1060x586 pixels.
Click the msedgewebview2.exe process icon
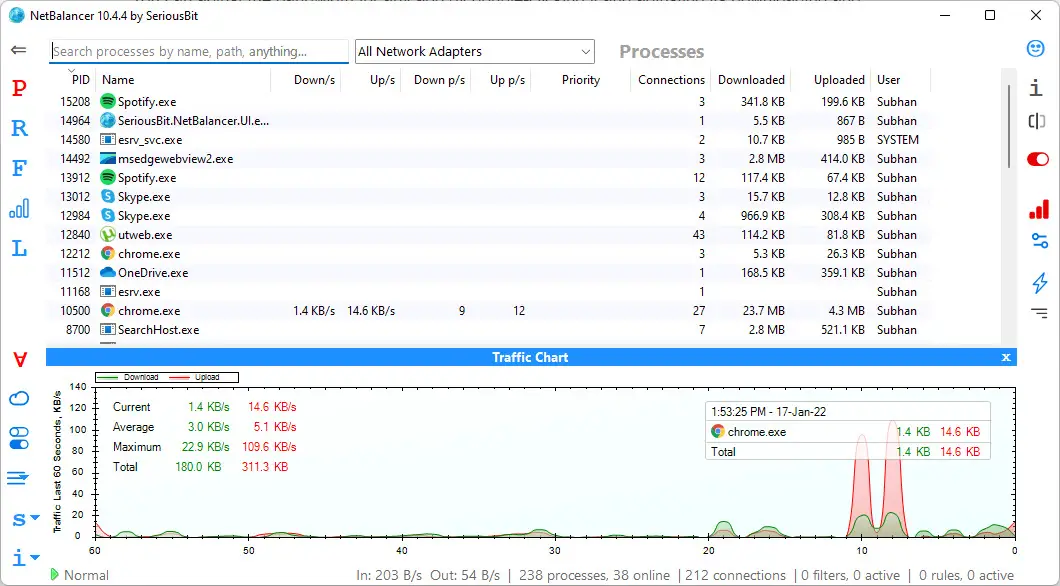[x=107, y=159]
